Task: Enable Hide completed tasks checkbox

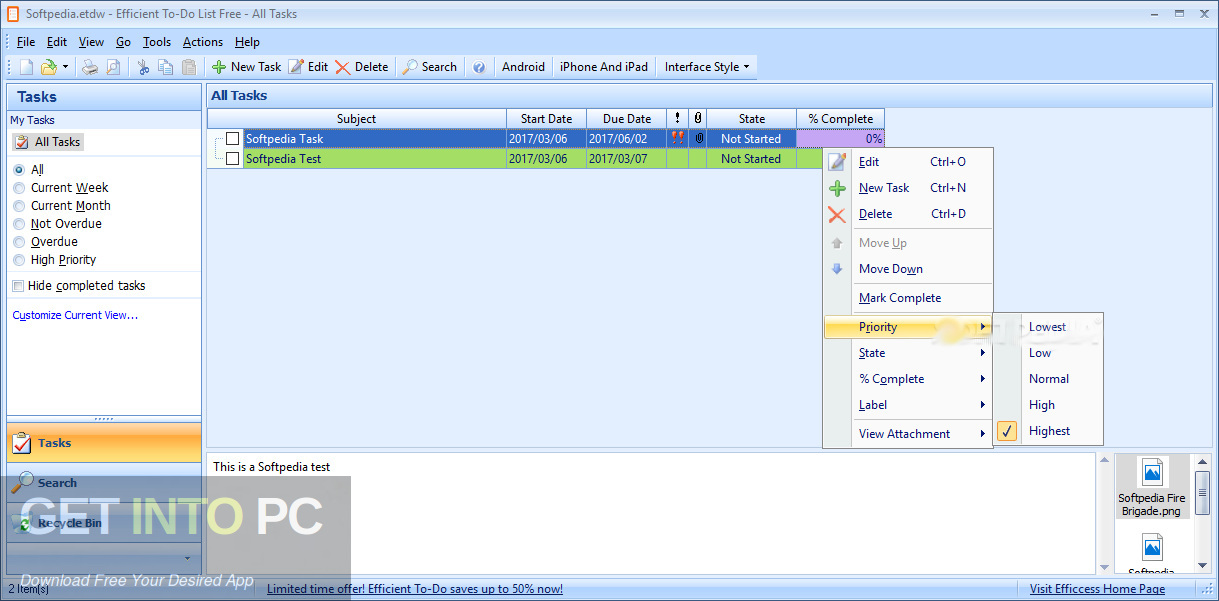Action: 18,286
